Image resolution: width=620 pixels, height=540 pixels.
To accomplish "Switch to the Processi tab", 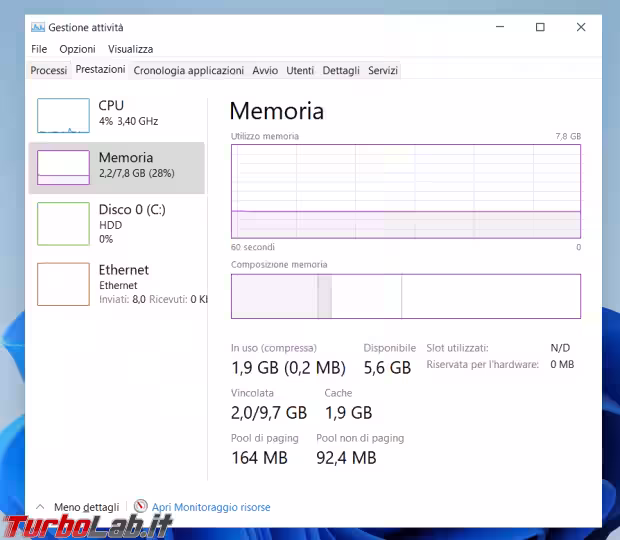I will click(x=49, y=71).
